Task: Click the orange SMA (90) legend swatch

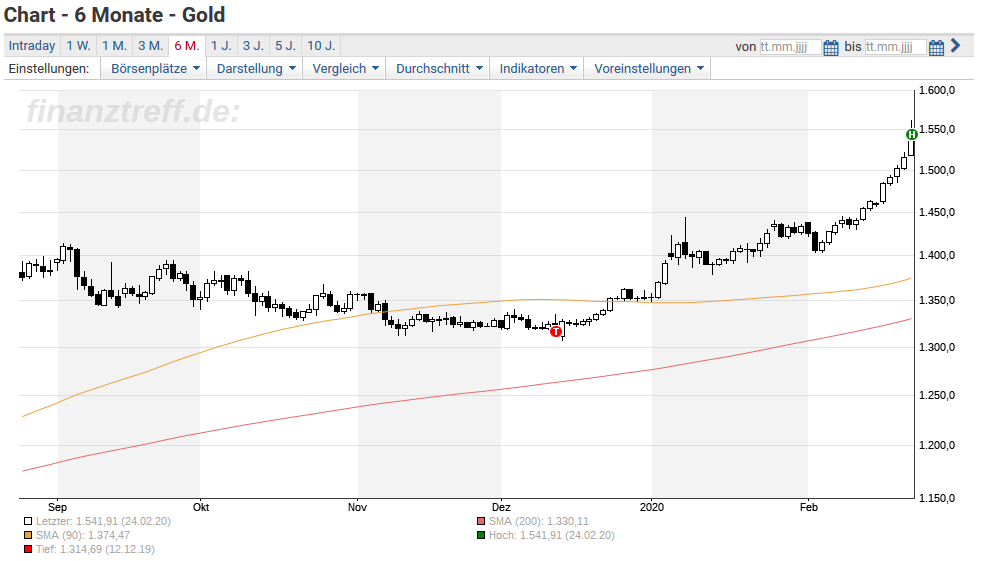Action: [x=28, y=535]
